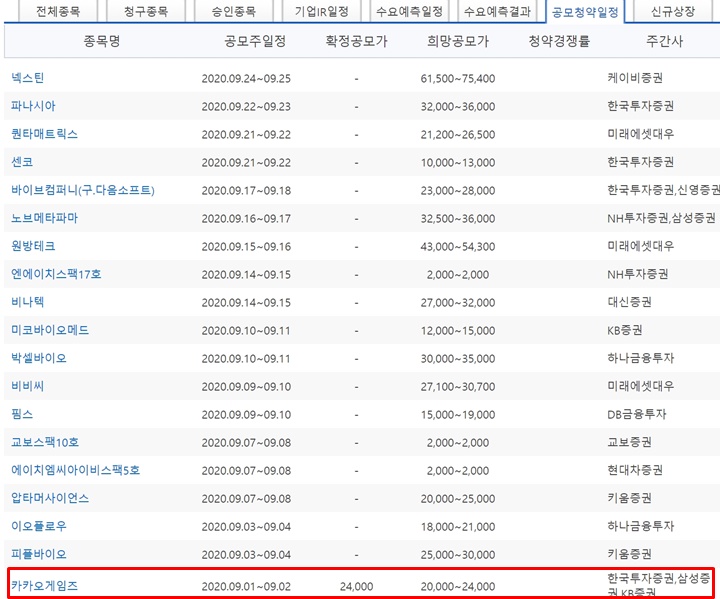
Task: Open the 엔에이치스팩17호 link
Action: 56,274
